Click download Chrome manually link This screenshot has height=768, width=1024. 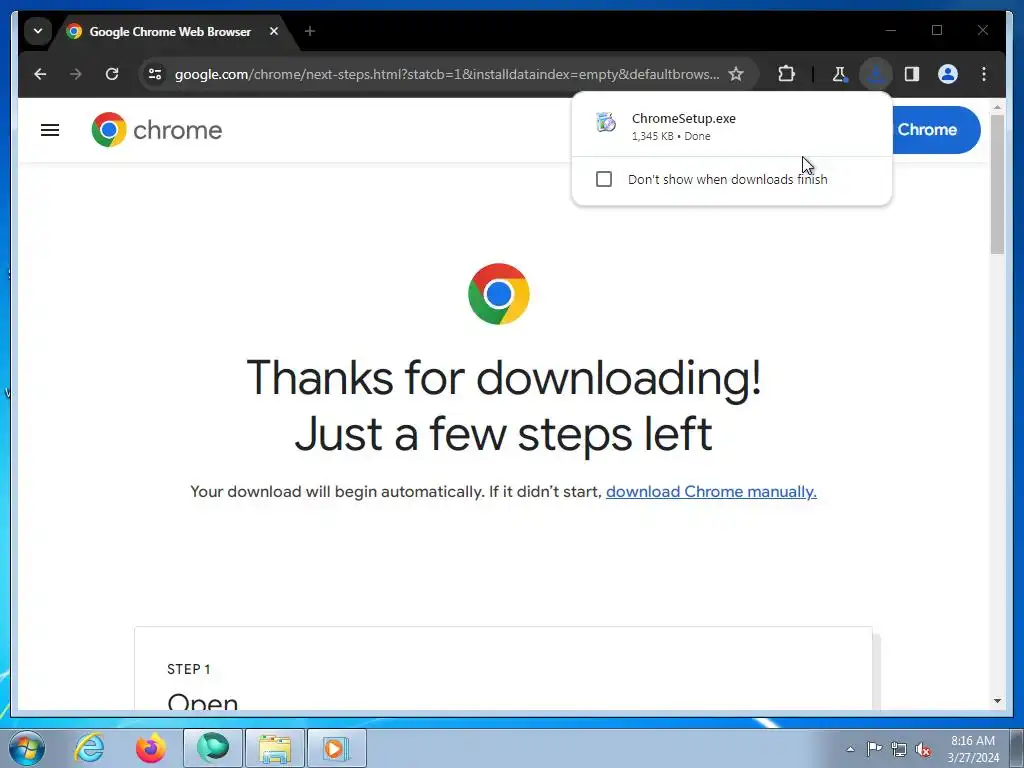coord(711,492)
